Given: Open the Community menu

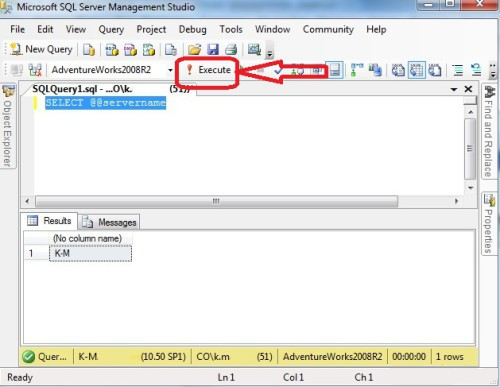Looking at the screenshot, I should coord(328,29).
